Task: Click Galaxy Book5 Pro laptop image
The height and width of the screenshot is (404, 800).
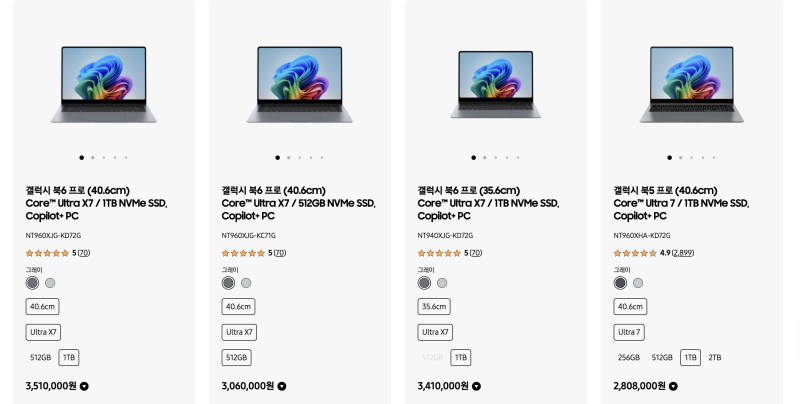Action: point(692,84)
